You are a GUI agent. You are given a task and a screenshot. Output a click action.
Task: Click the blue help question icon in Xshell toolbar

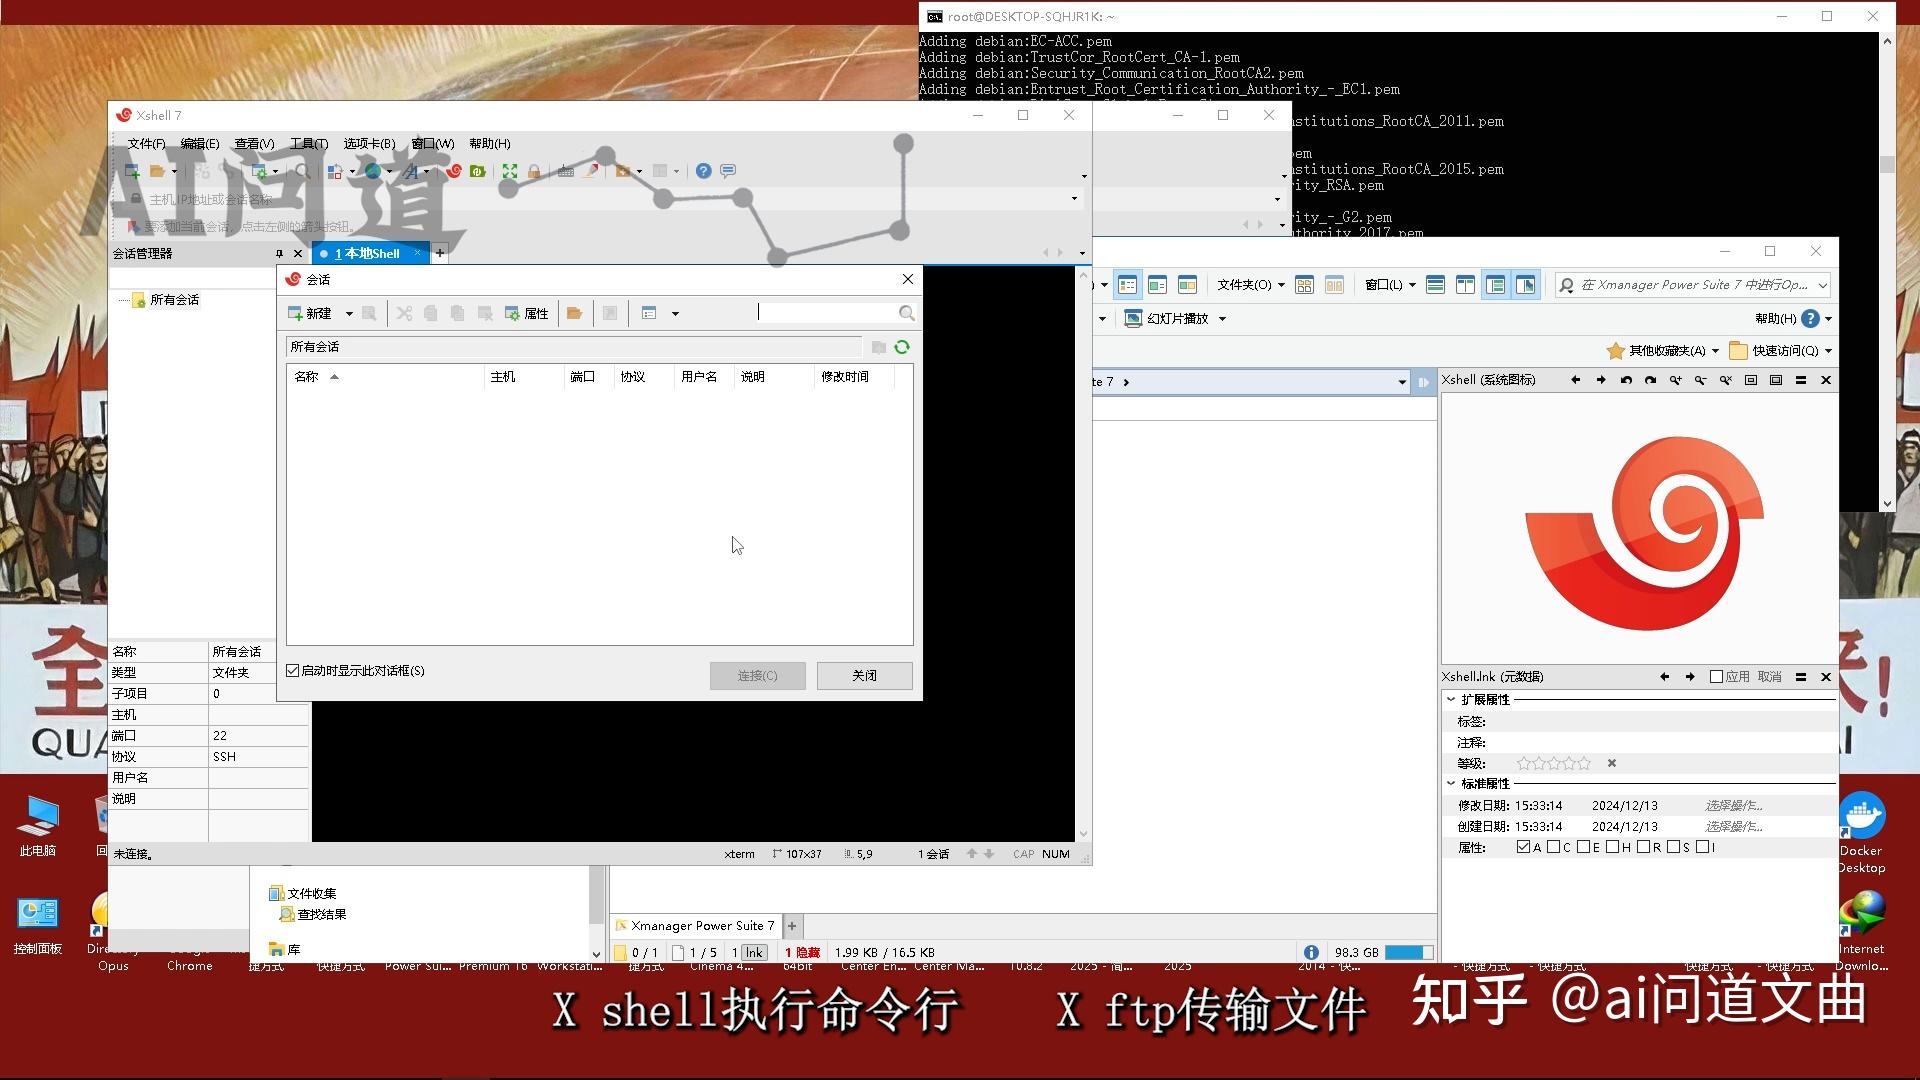[x=703, y=171]
